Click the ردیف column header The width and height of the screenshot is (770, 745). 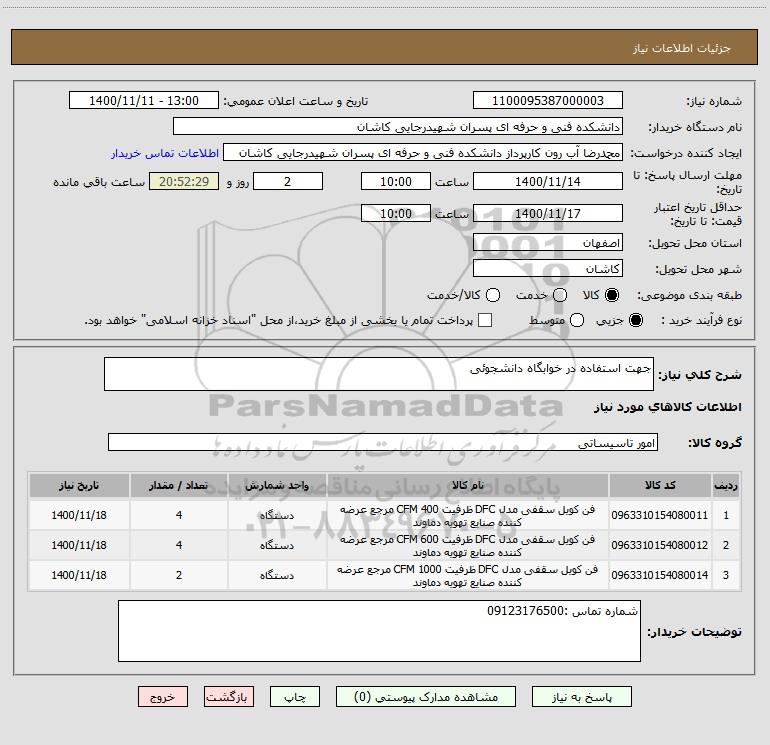point(726,485)
